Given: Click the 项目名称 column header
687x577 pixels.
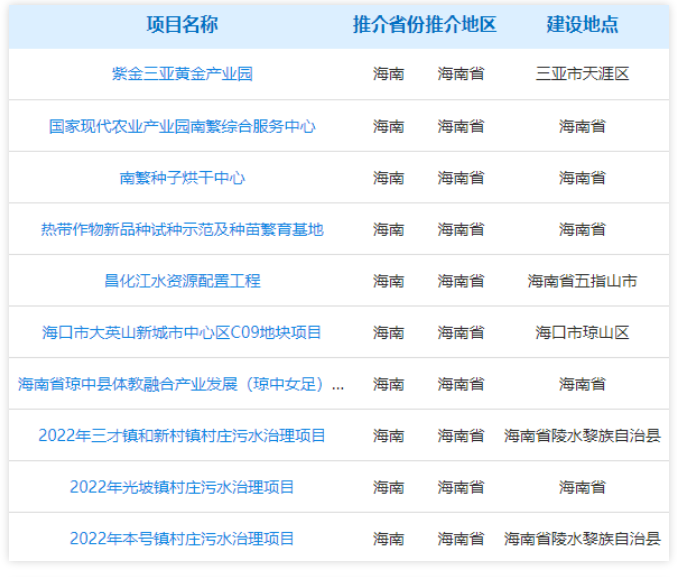Looking at the screenshot, I should point(182,25).
